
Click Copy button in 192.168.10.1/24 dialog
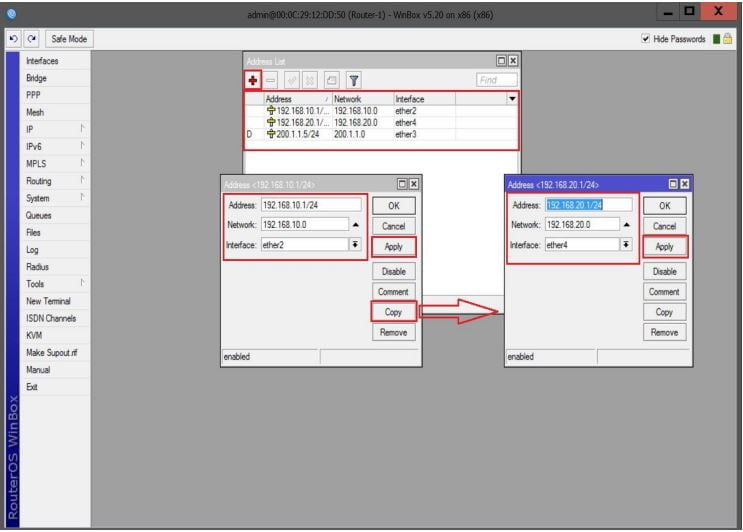[393, 312]
